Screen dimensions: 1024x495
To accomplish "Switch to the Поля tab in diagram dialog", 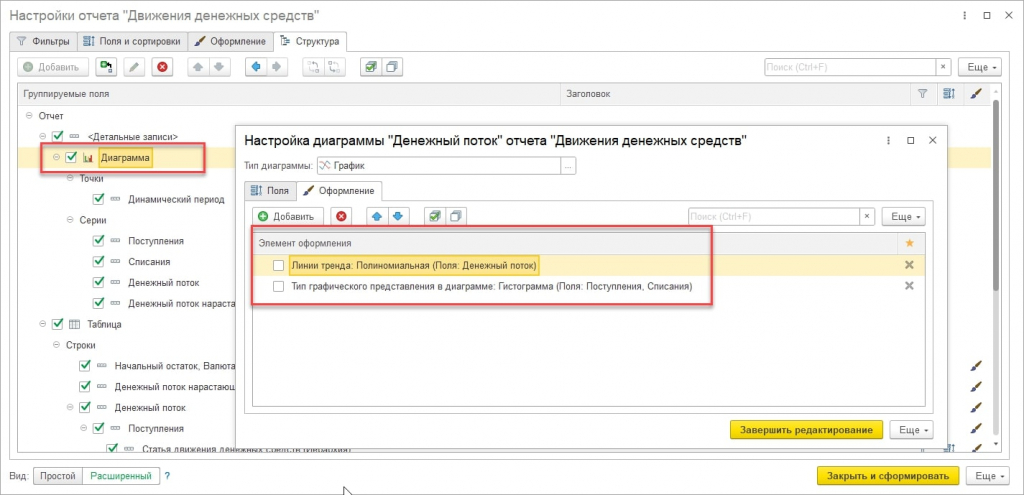I will pyautogui.click(x=270, y=191).
